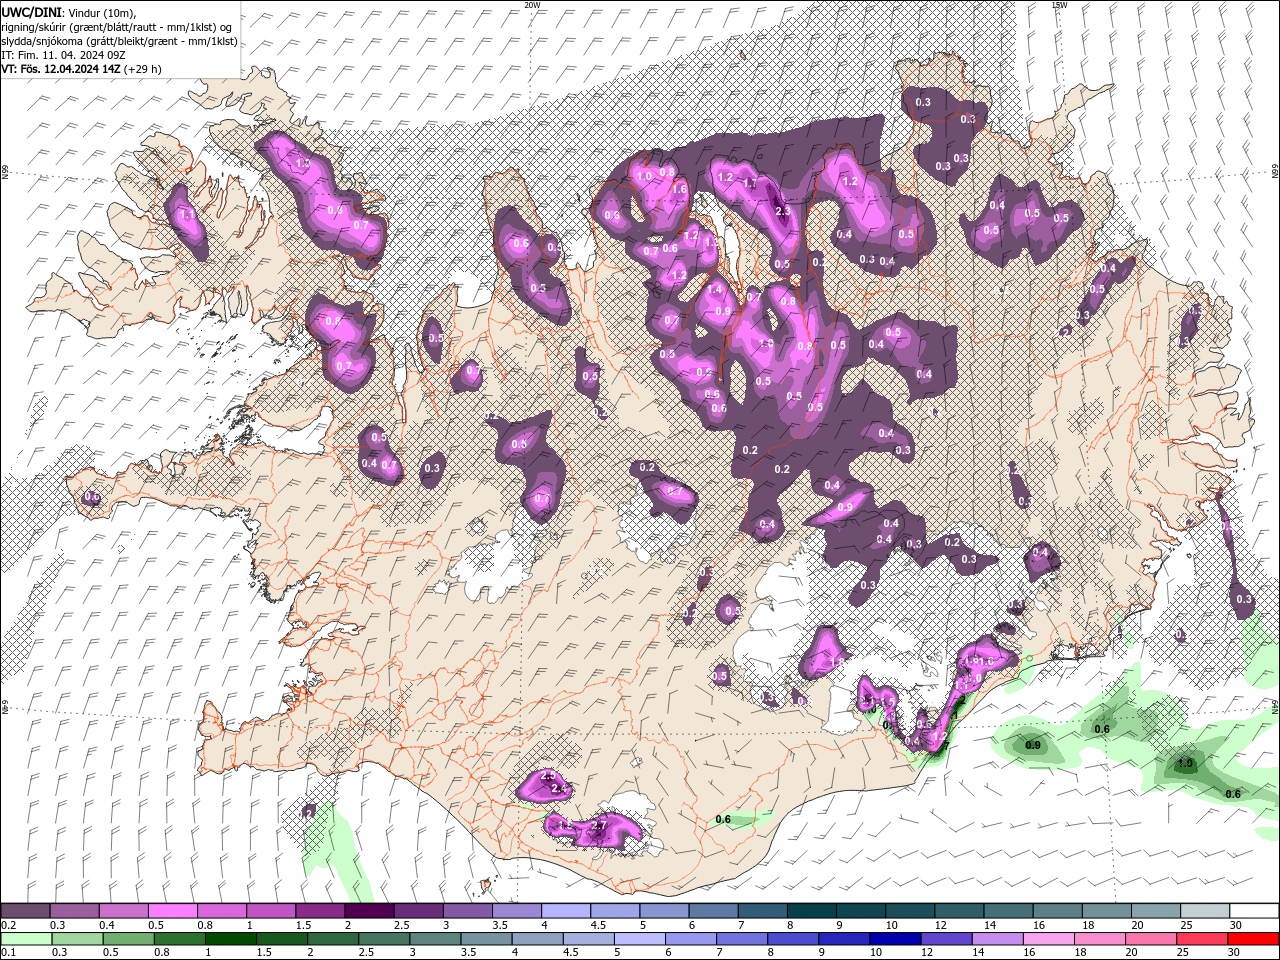Click the "20W" longitude label
The width and height of the screenshot is (1280, 960).
pyautogui.click(x=532, y=5)
